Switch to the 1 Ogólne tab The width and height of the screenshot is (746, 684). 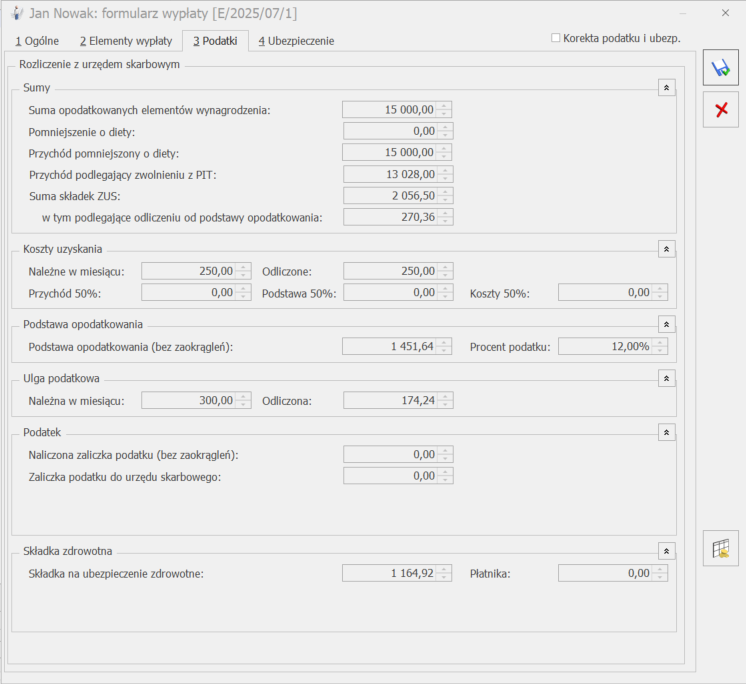point(37,41)
